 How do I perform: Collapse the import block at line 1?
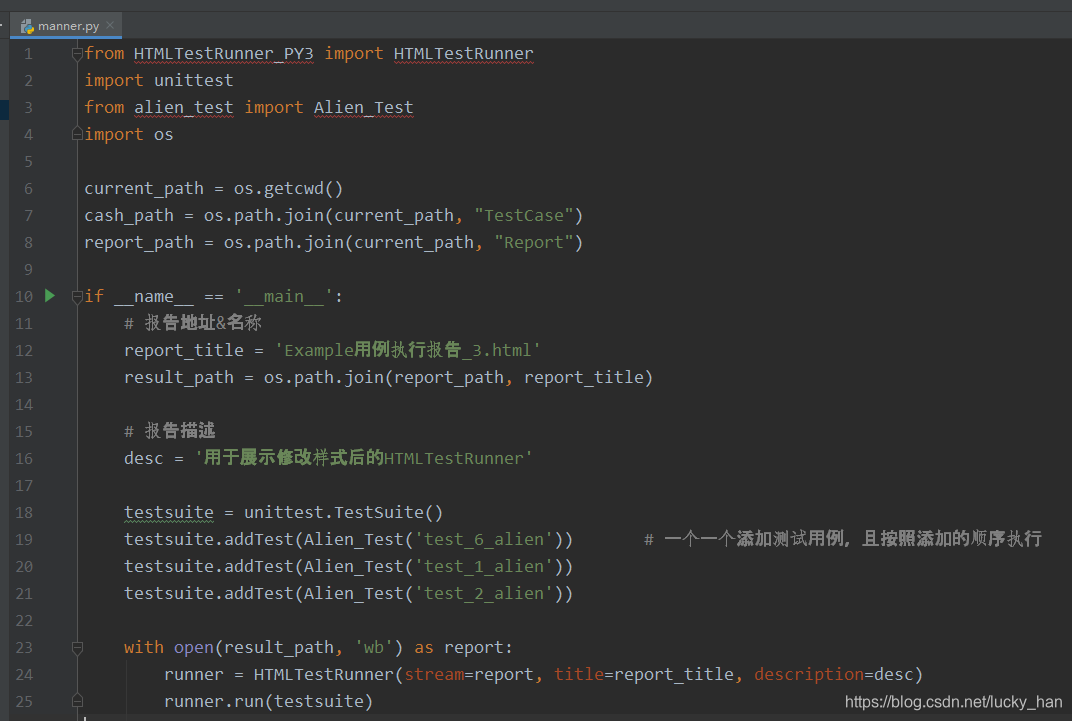pos(77,53)
